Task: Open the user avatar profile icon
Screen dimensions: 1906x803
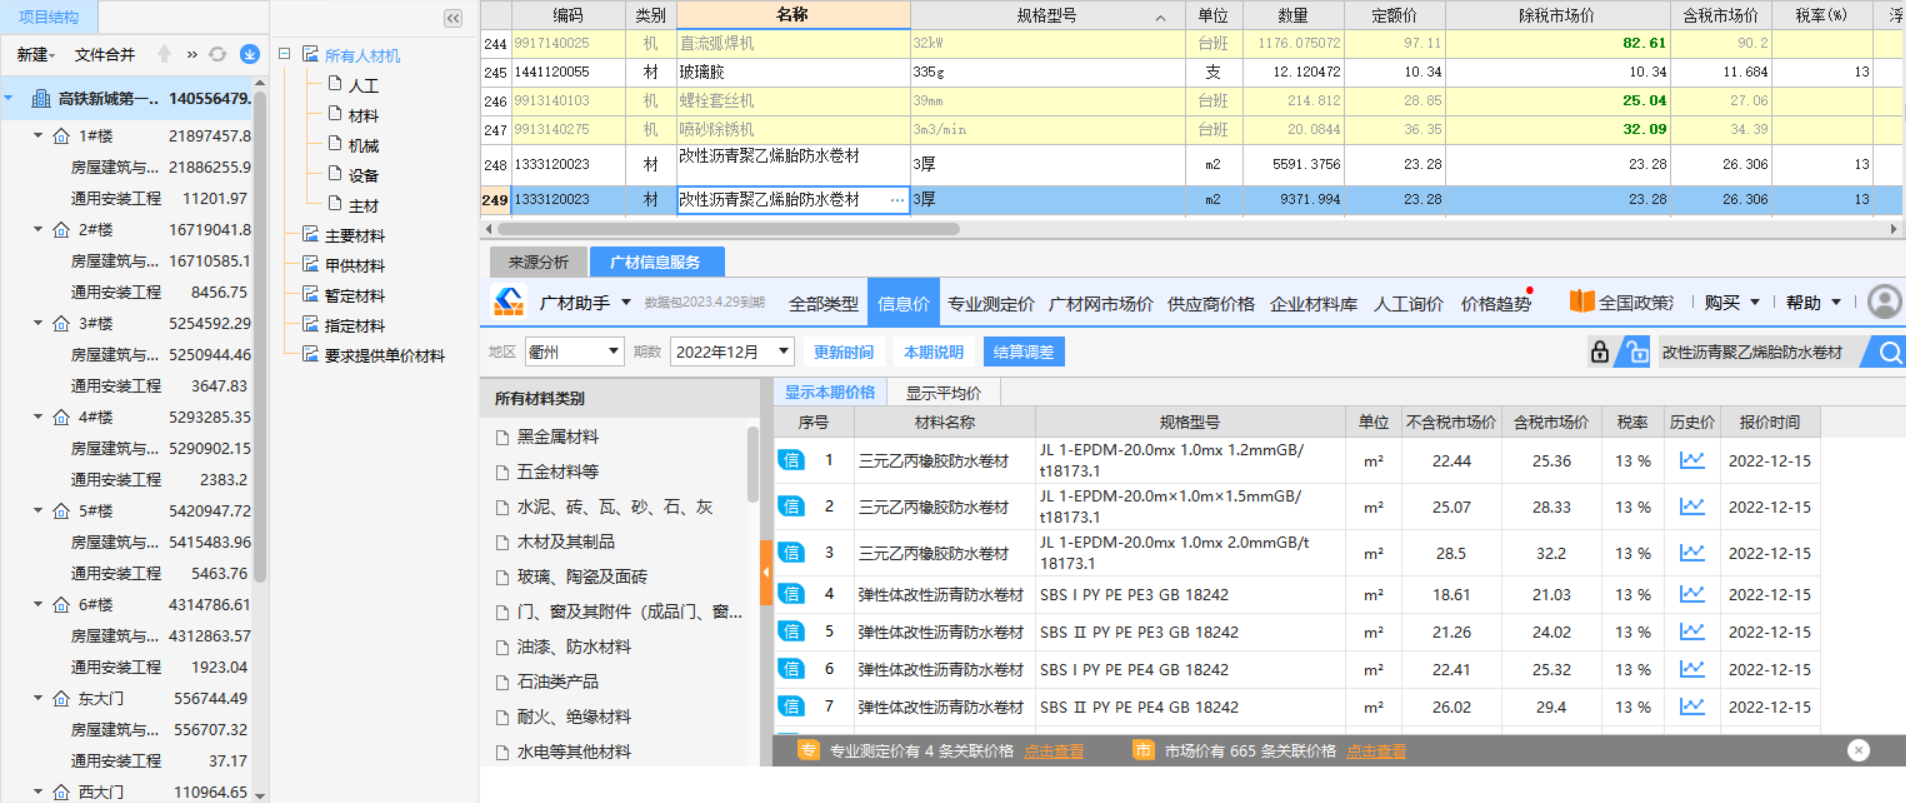Action: click(1885, 302)
